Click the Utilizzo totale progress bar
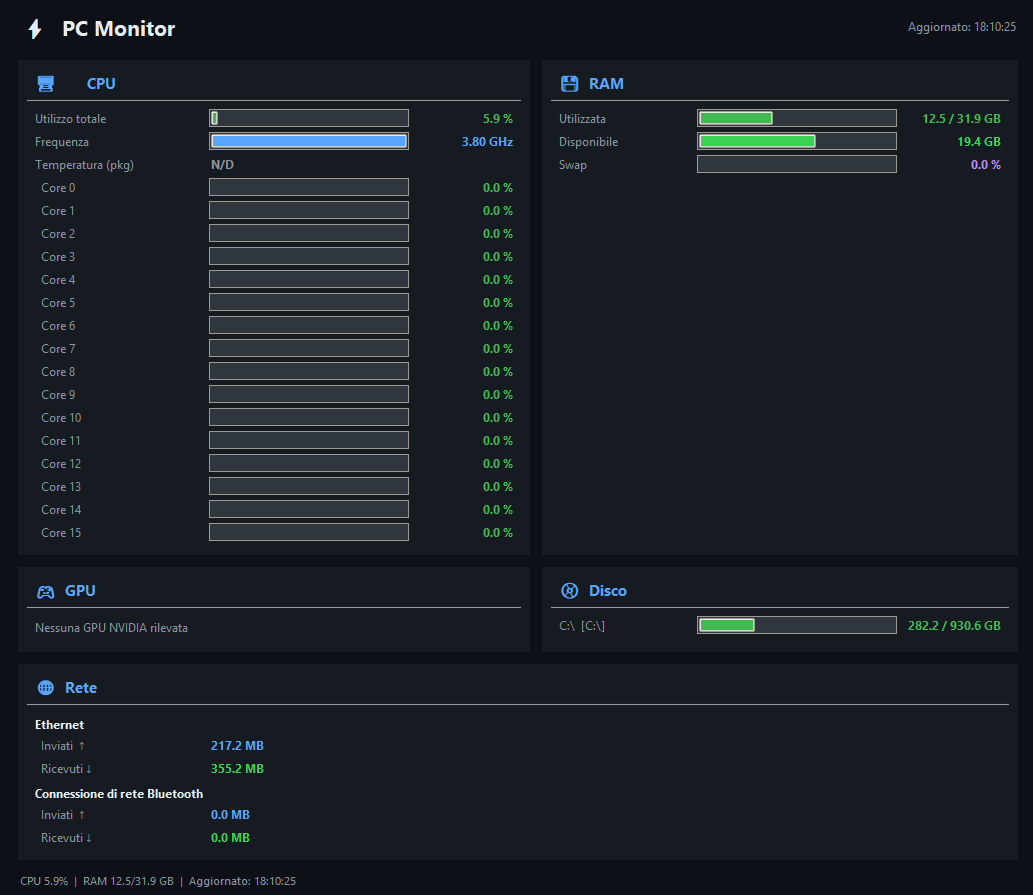 click(309, 119)
